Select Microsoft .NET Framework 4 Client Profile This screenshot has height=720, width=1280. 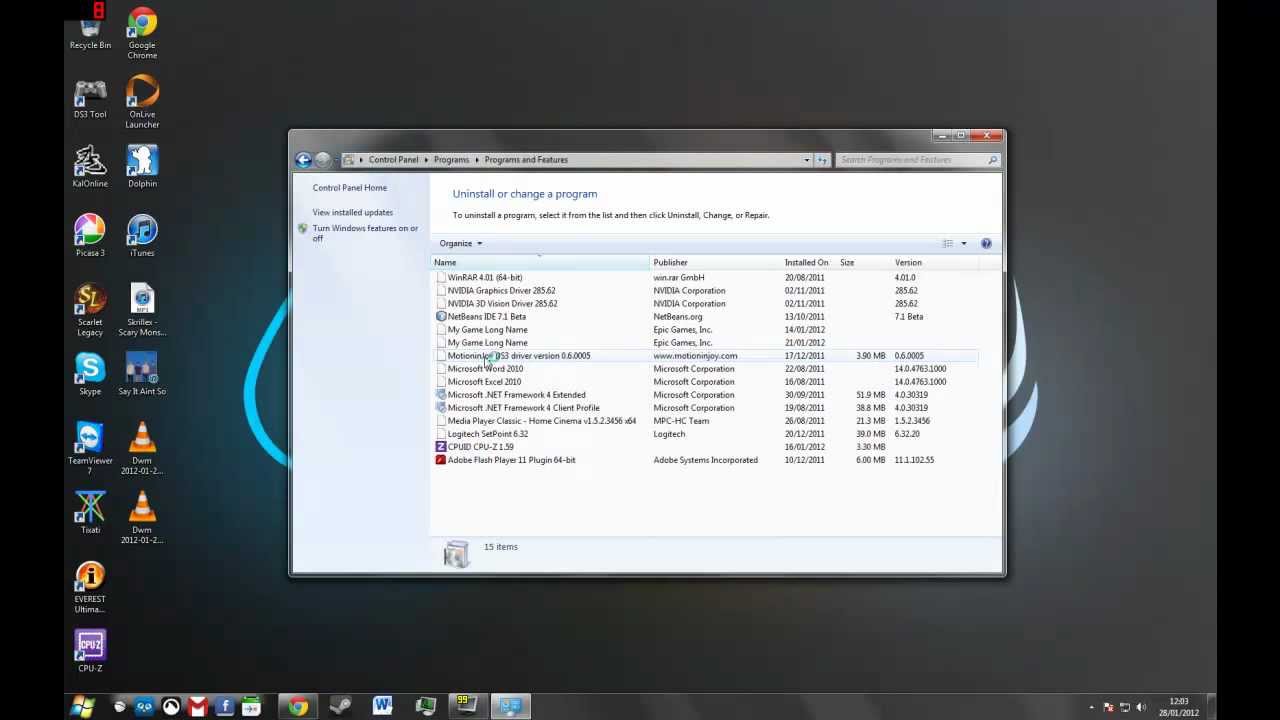(706, 407)
